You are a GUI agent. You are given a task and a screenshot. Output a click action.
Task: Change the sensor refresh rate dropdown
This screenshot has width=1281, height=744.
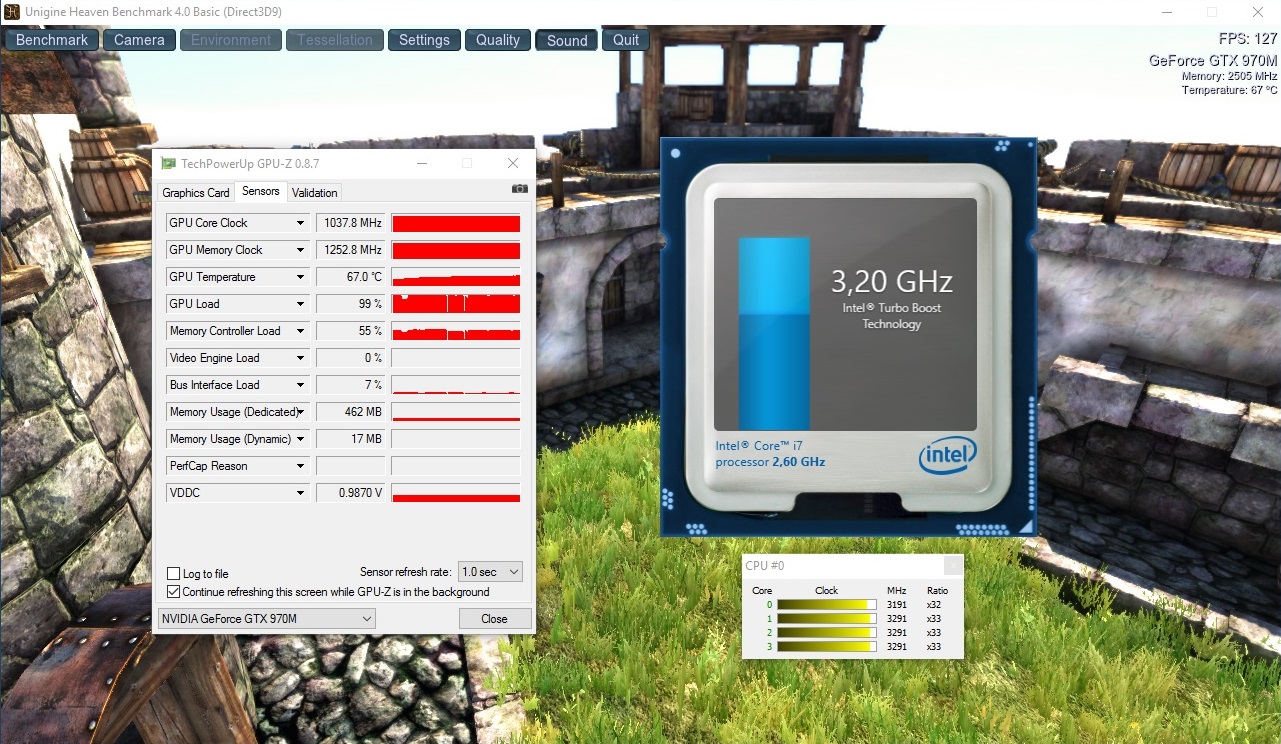click(490, 572)
